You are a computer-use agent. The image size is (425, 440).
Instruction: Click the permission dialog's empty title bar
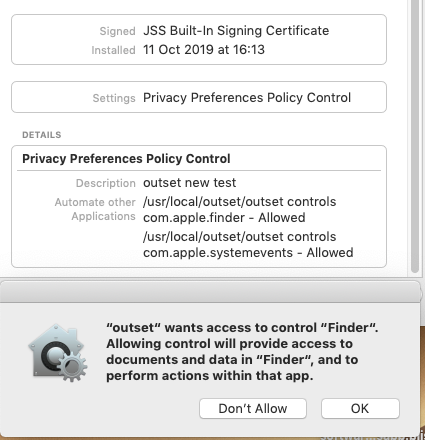tap(210, 292)
